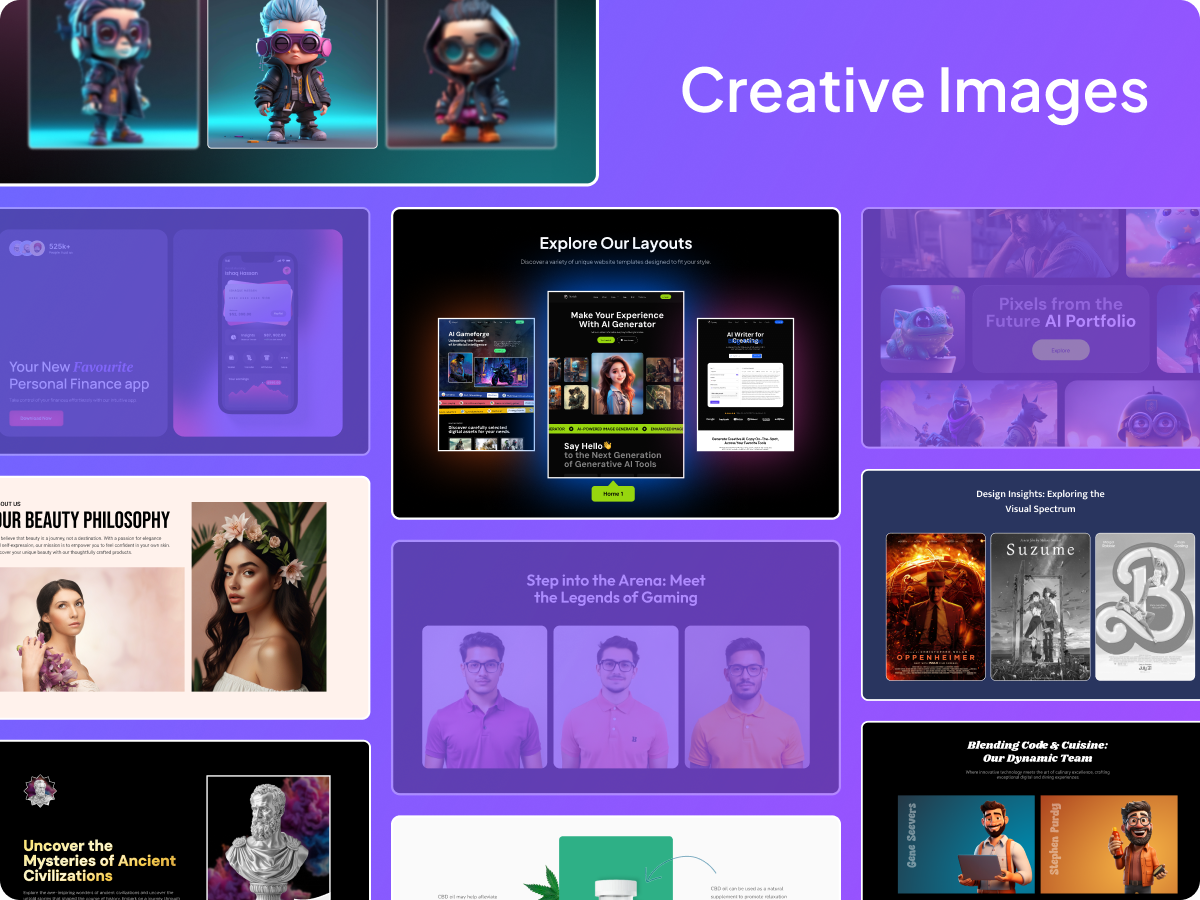Tap the three-dots more icon in phone app

(x=284, y=357)
